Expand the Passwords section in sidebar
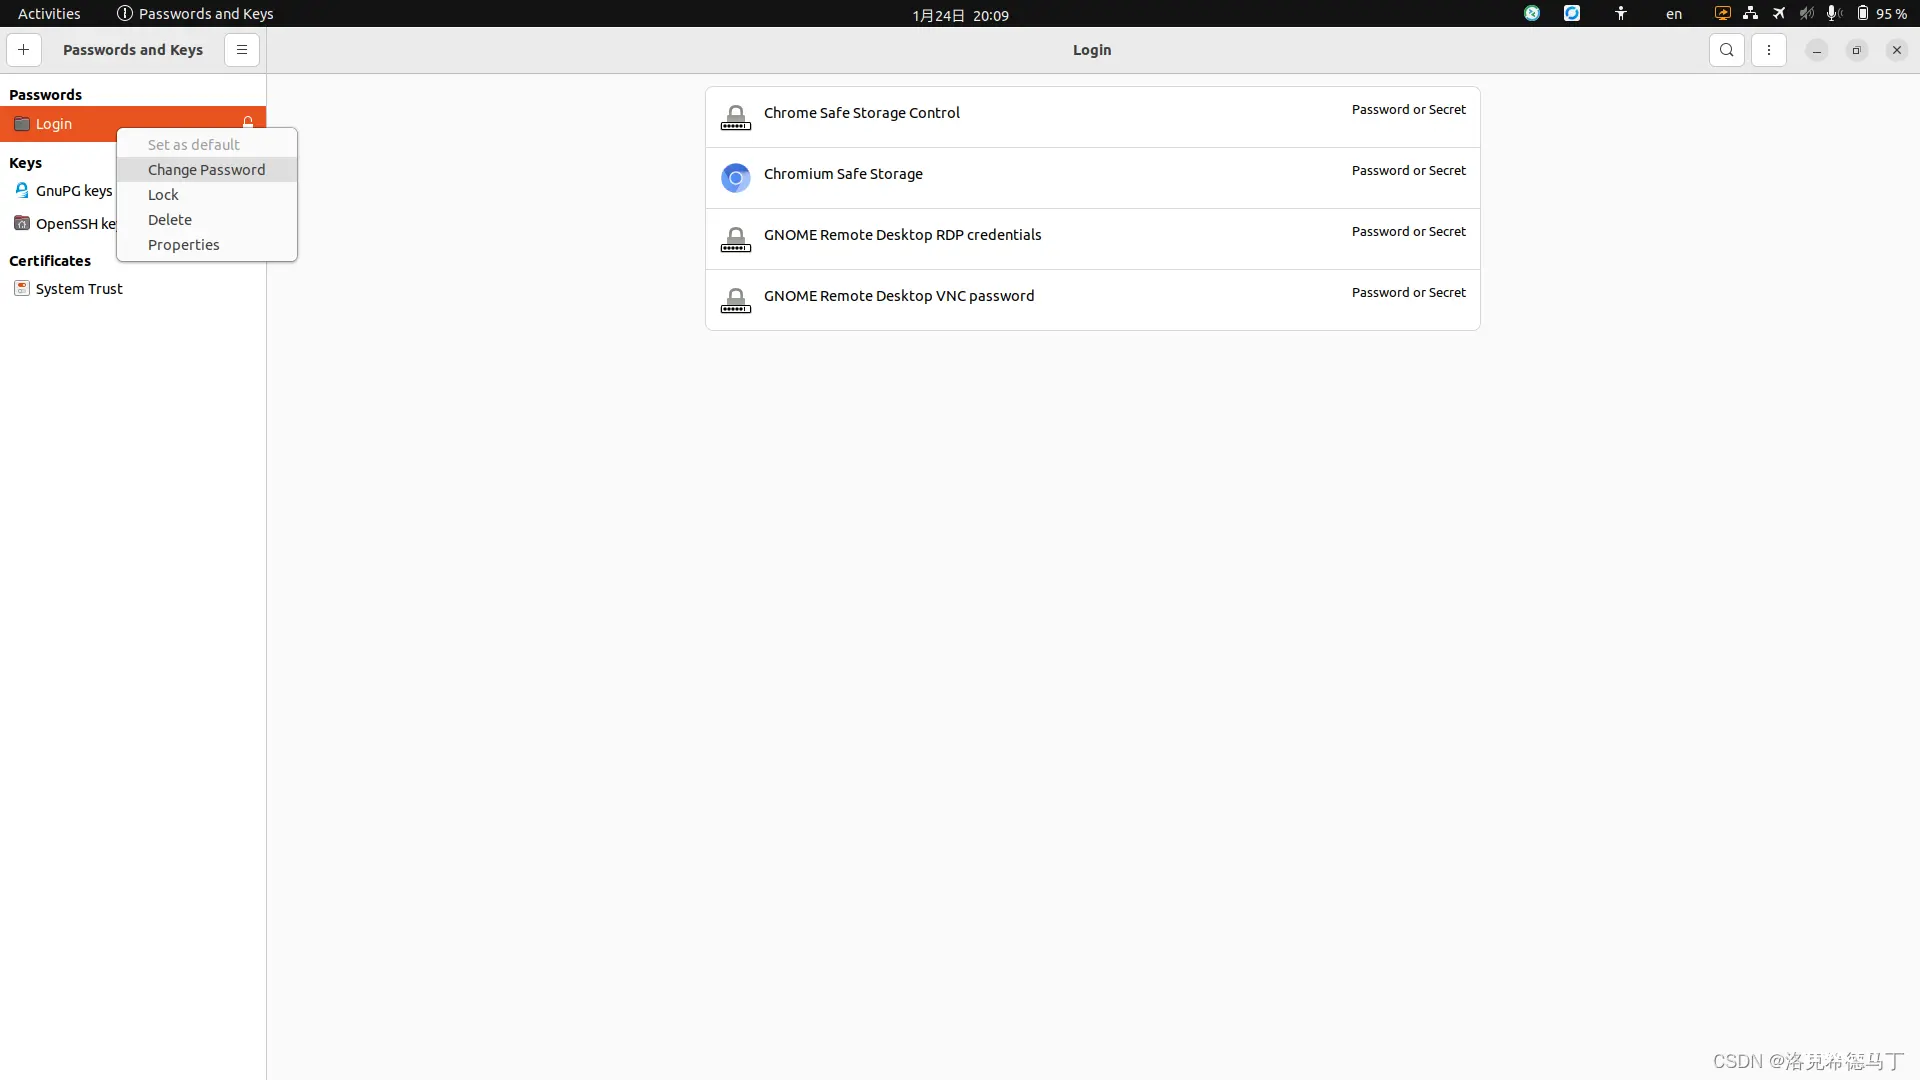1920x1080 pixels. pyautogui.click(x=45, y=94)
